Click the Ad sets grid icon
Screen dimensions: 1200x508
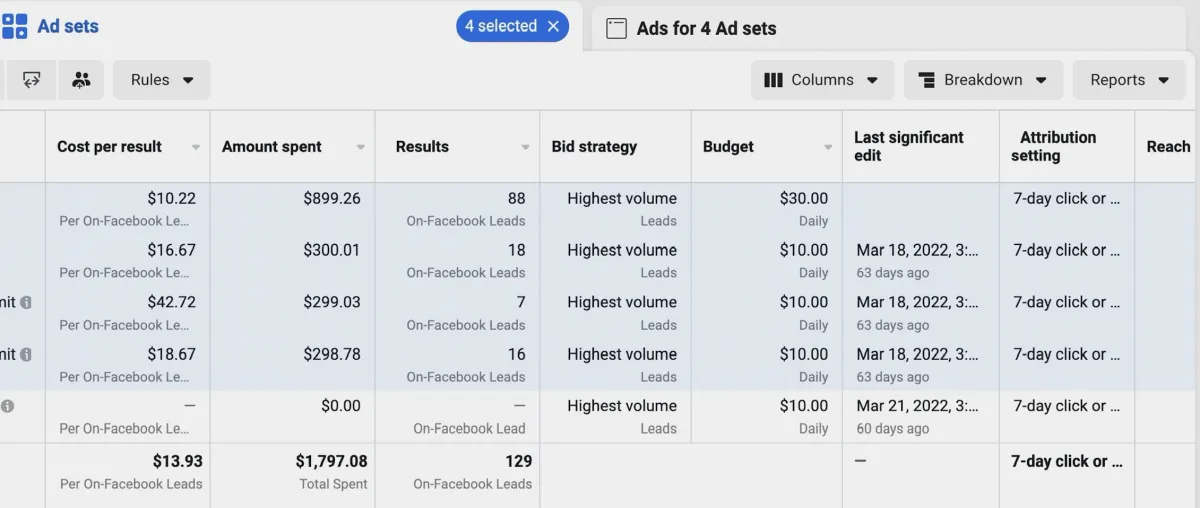[14, 27]
